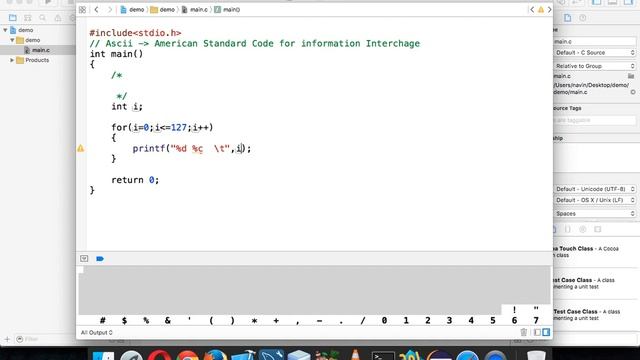Open All Output filter dropdown
This screenshot has height=360, width=640.
[96, 333]
